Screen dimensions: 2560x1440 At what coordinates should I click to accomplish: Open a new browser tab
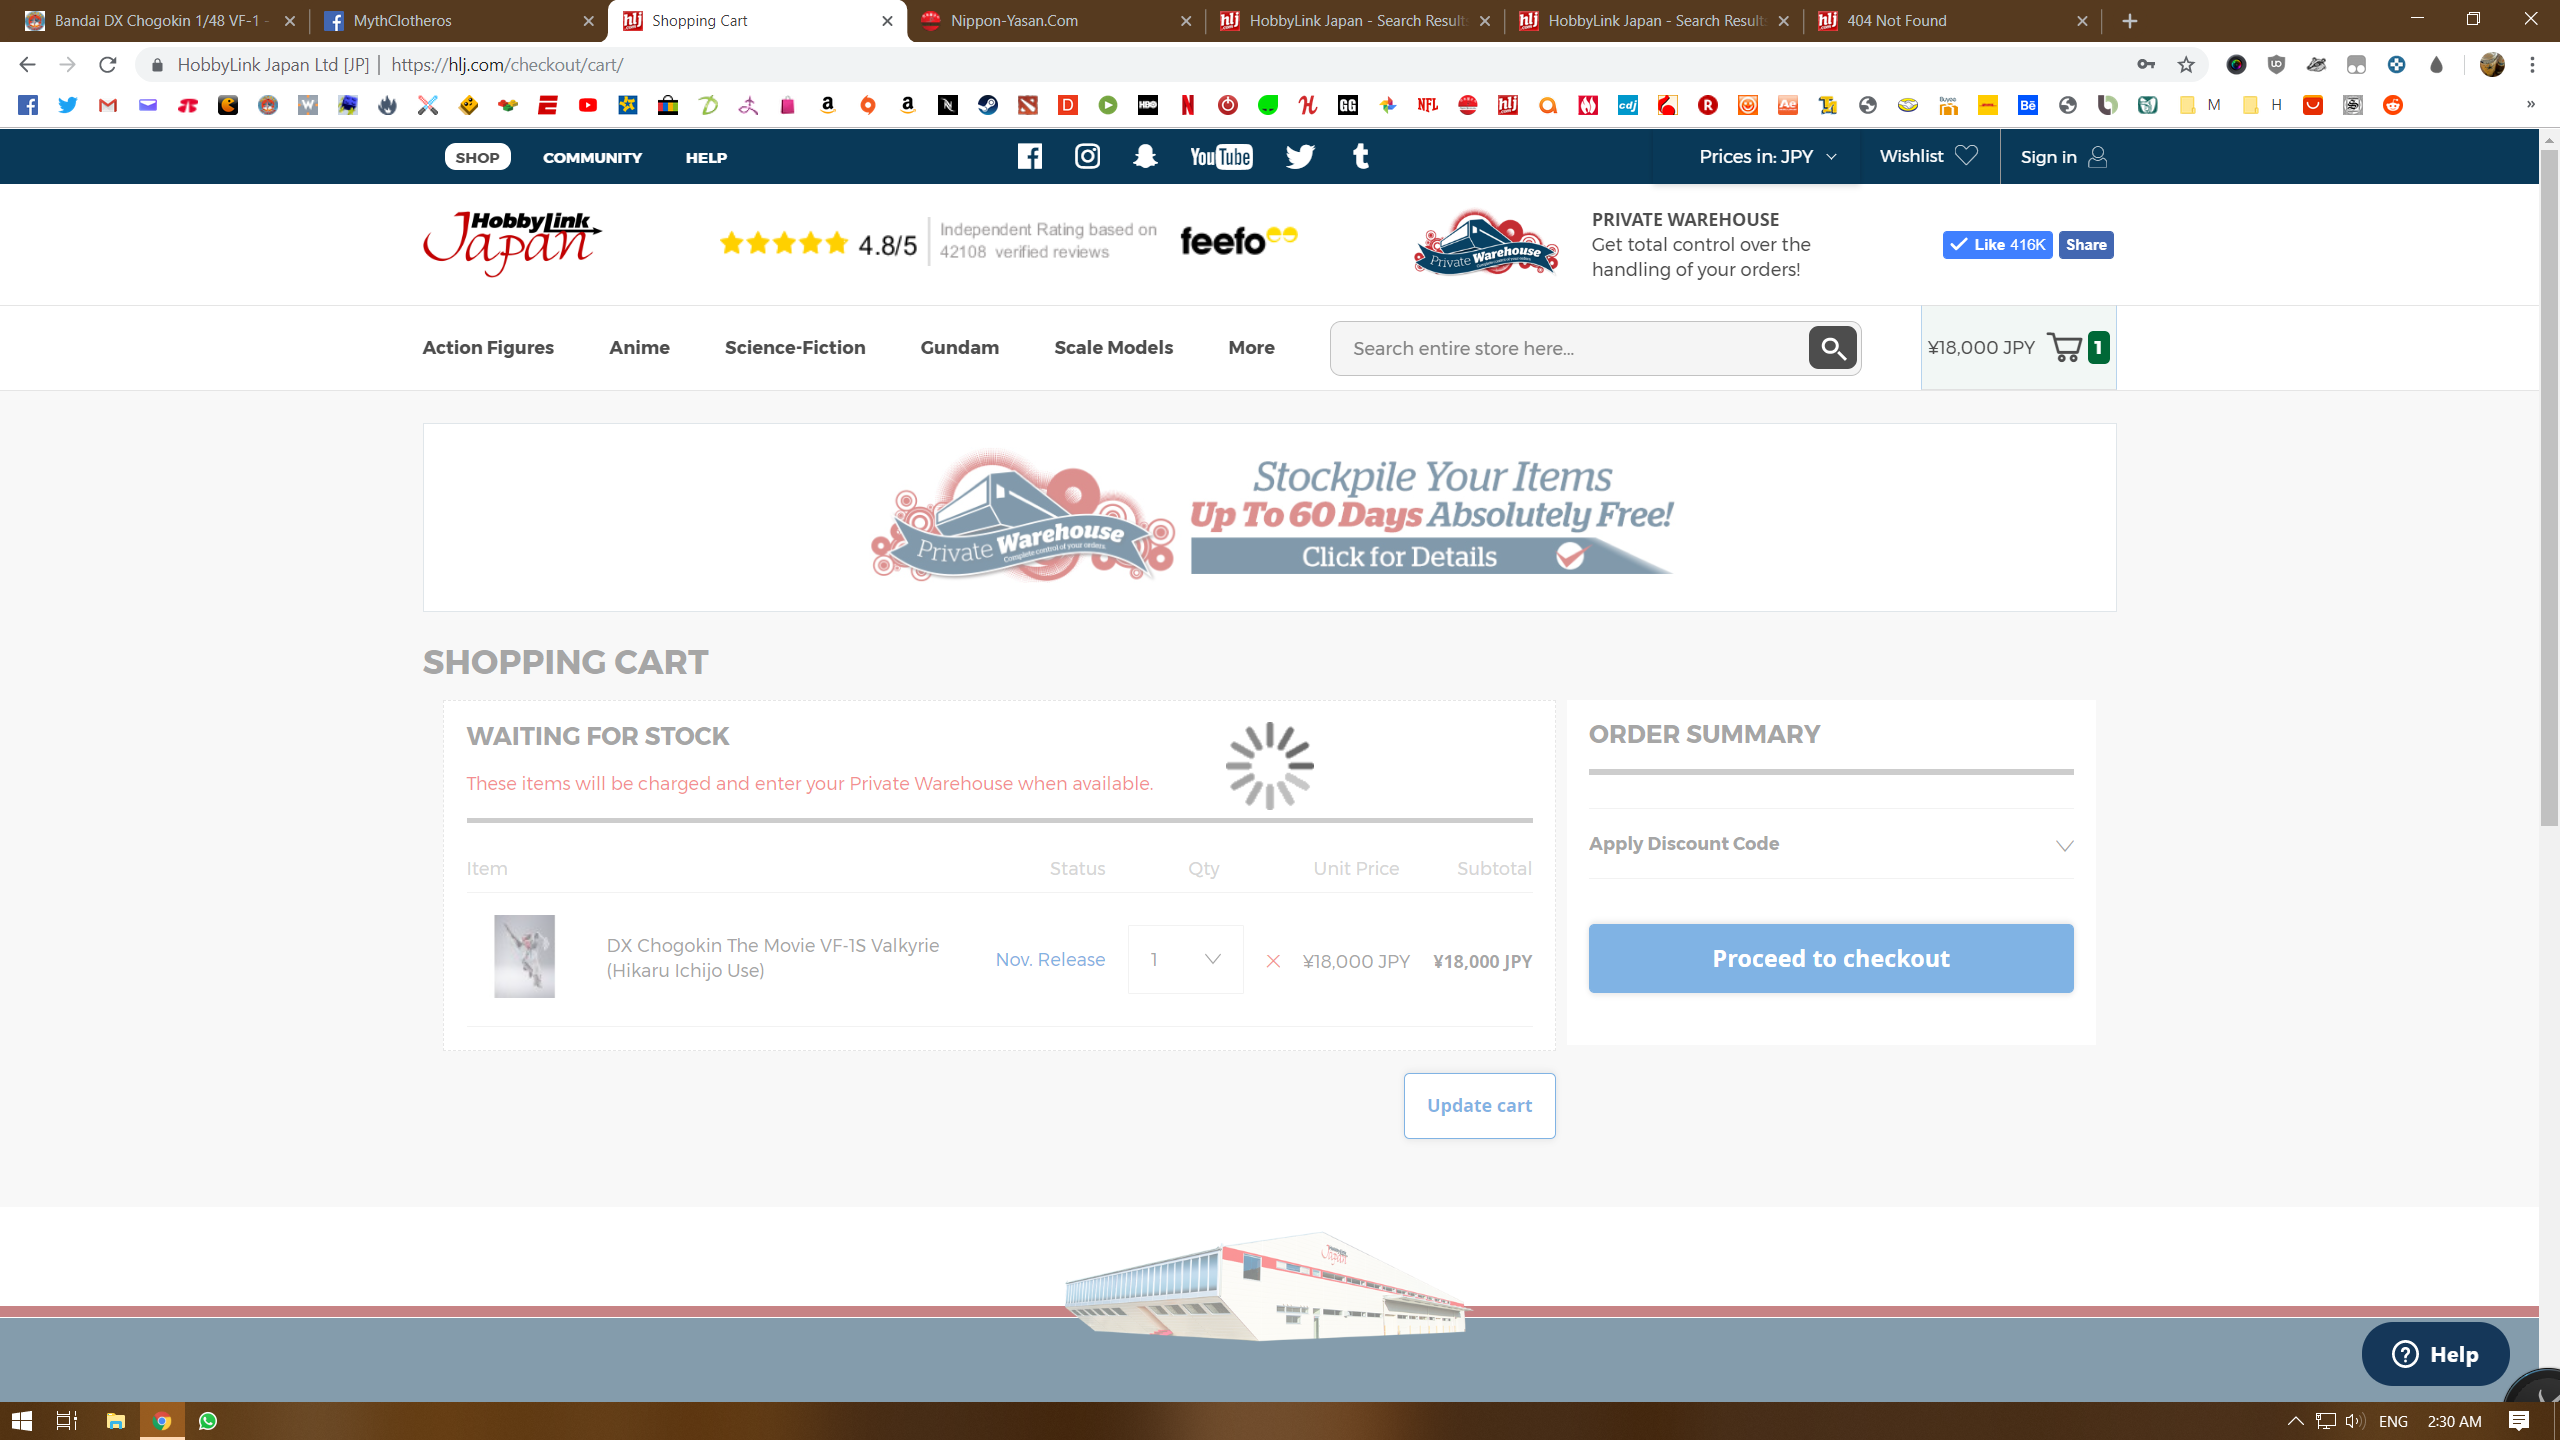tap(2129, 21)
